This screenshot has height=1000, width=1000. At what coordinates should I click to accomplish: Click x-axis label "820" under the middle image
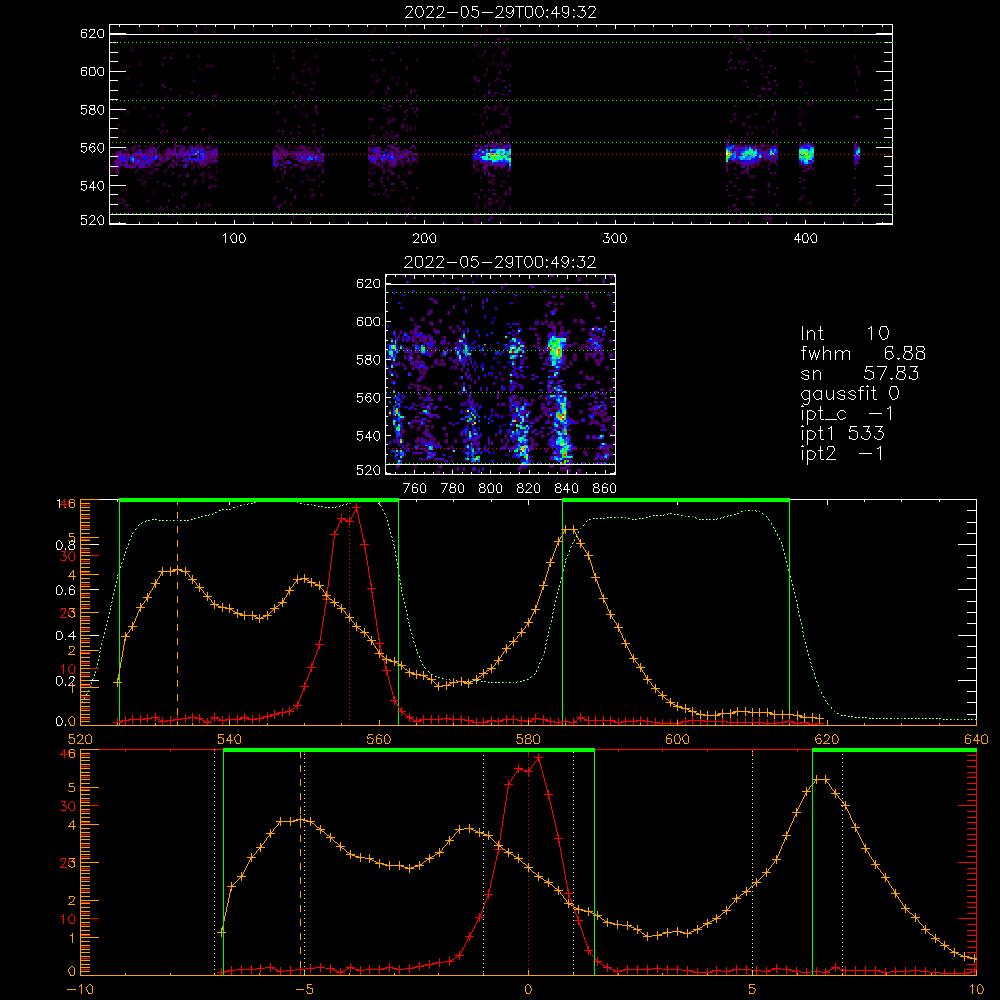point(529,489)
